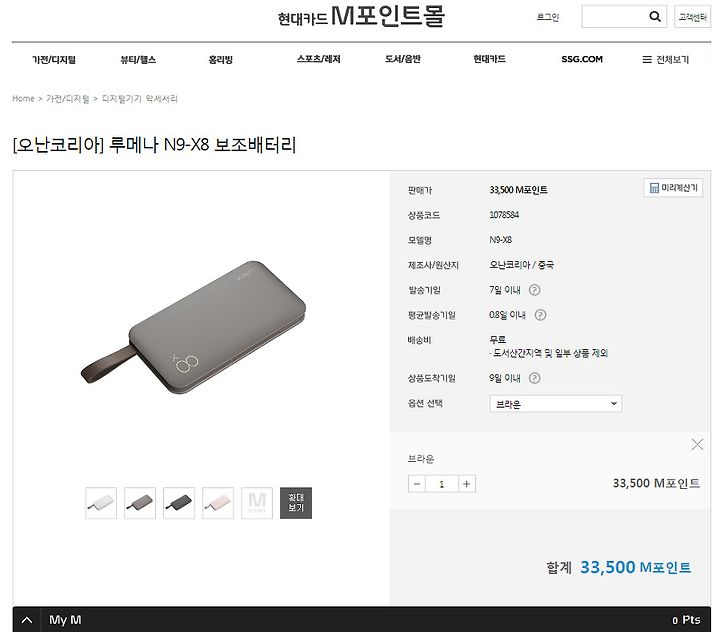720x632 pixels.
Task: Expand the My M bottom bar arrow
Action: tap(27, 620)
